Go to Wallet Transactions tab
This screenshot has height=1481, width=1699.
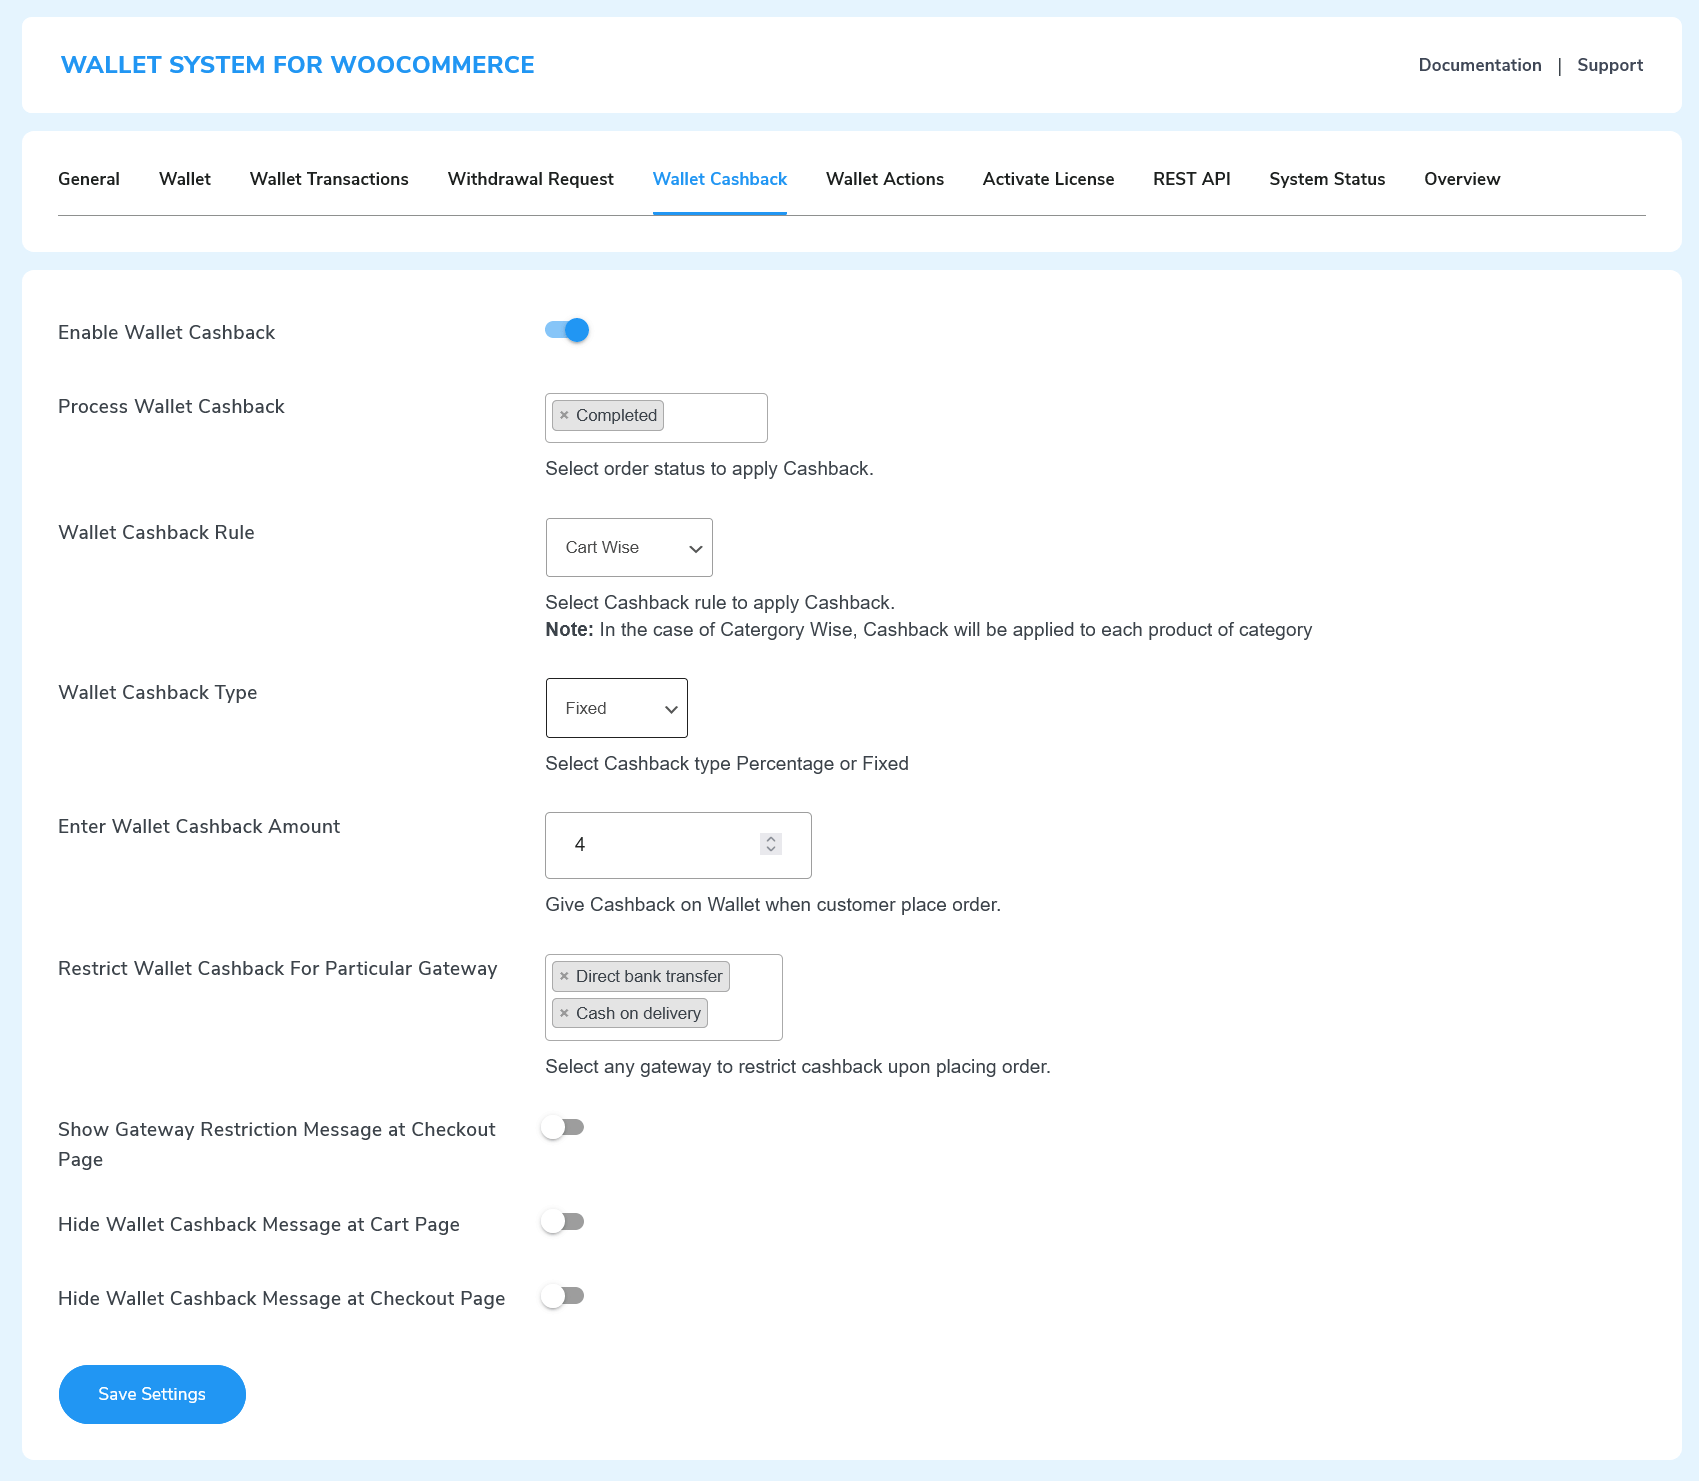329,179
